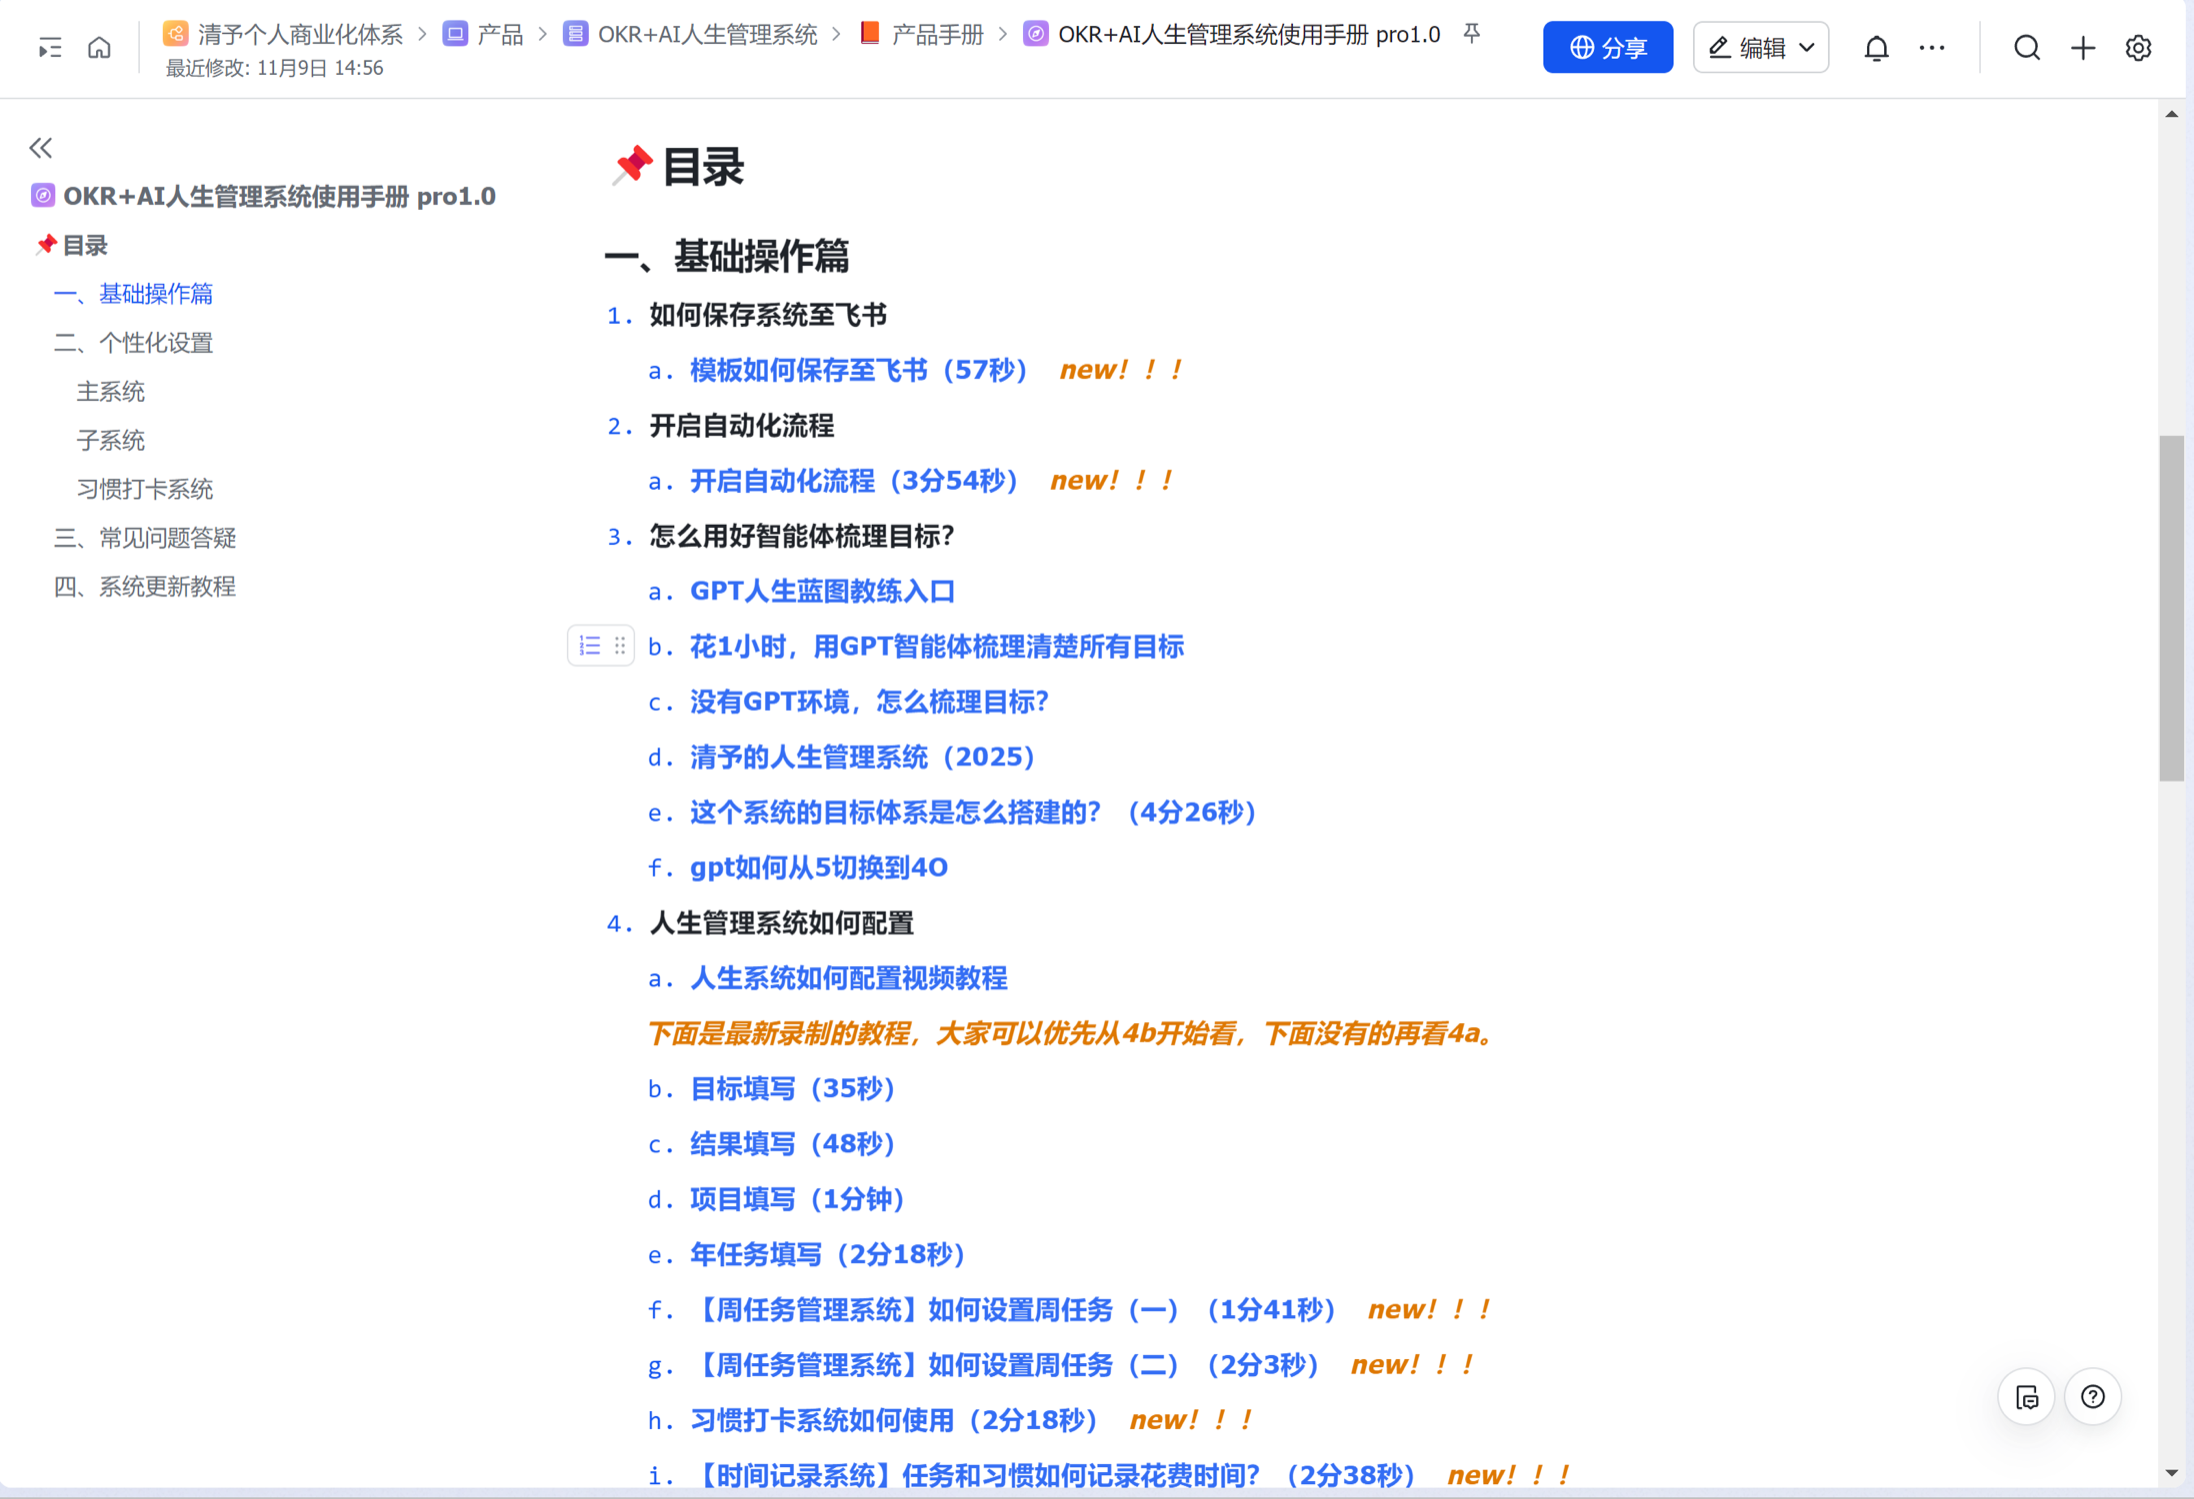Viewport: 2194px width, 1499px height.
Task: Click the blue 分享 button
Action: click(x=1607, y=47)
